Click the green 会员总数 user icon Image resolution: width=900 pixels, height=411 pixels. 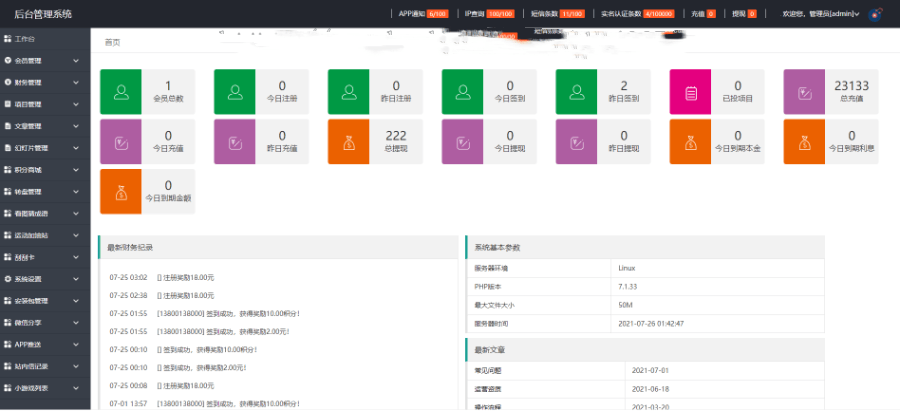point(121,93)
